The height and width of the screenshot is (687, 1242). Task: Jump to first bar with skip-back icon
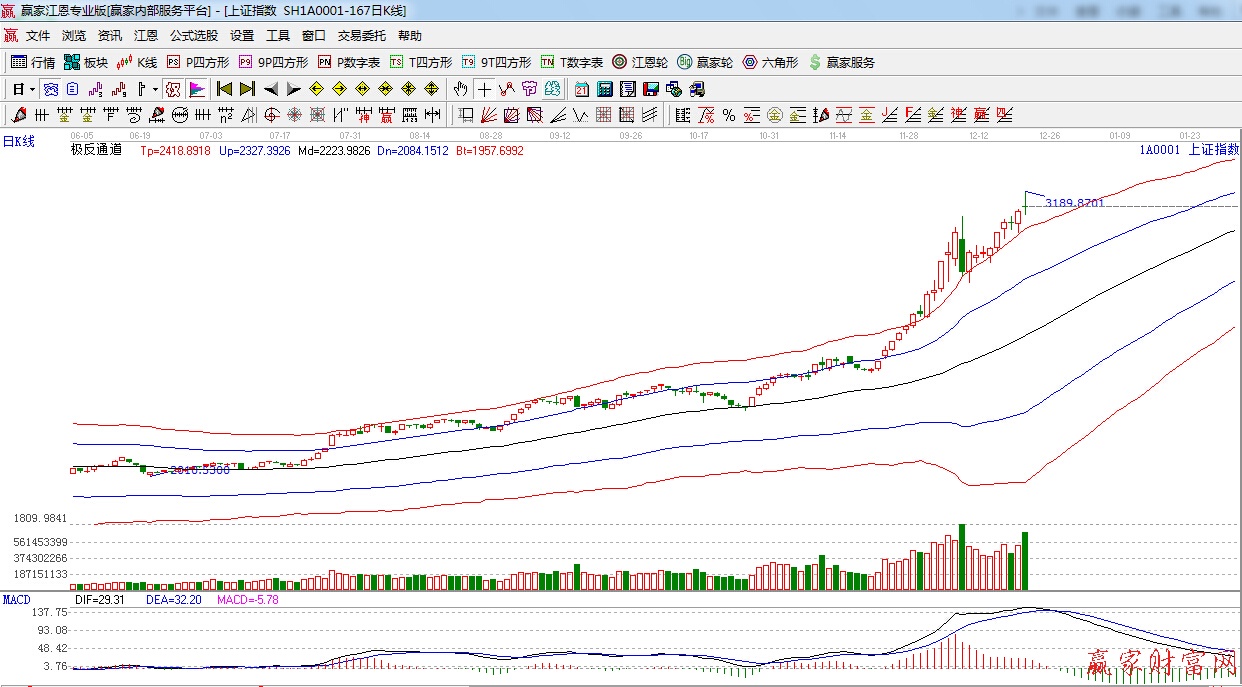(x=225, y=89)
